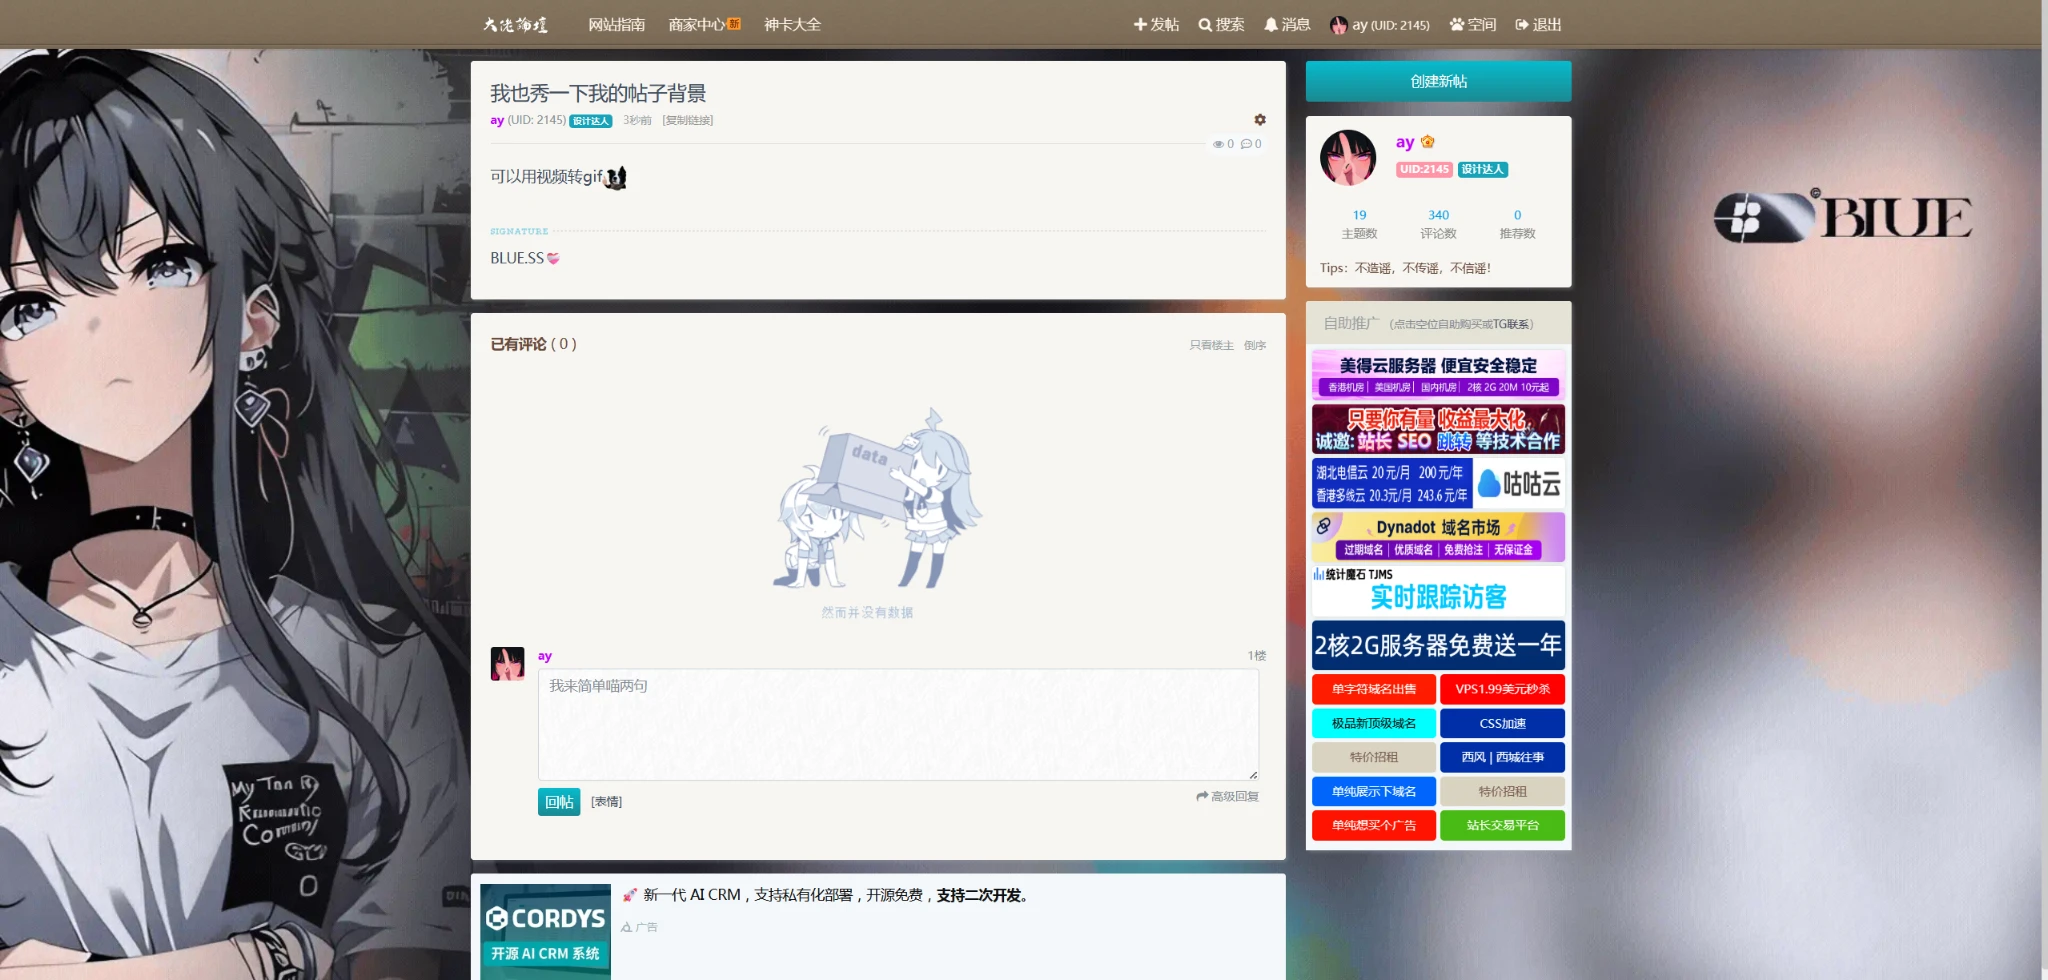Toggle 倒序 comment ordering
The width and height of the screenshot is (2048, 980).
pyautogui.click(x=1255, y=345)
